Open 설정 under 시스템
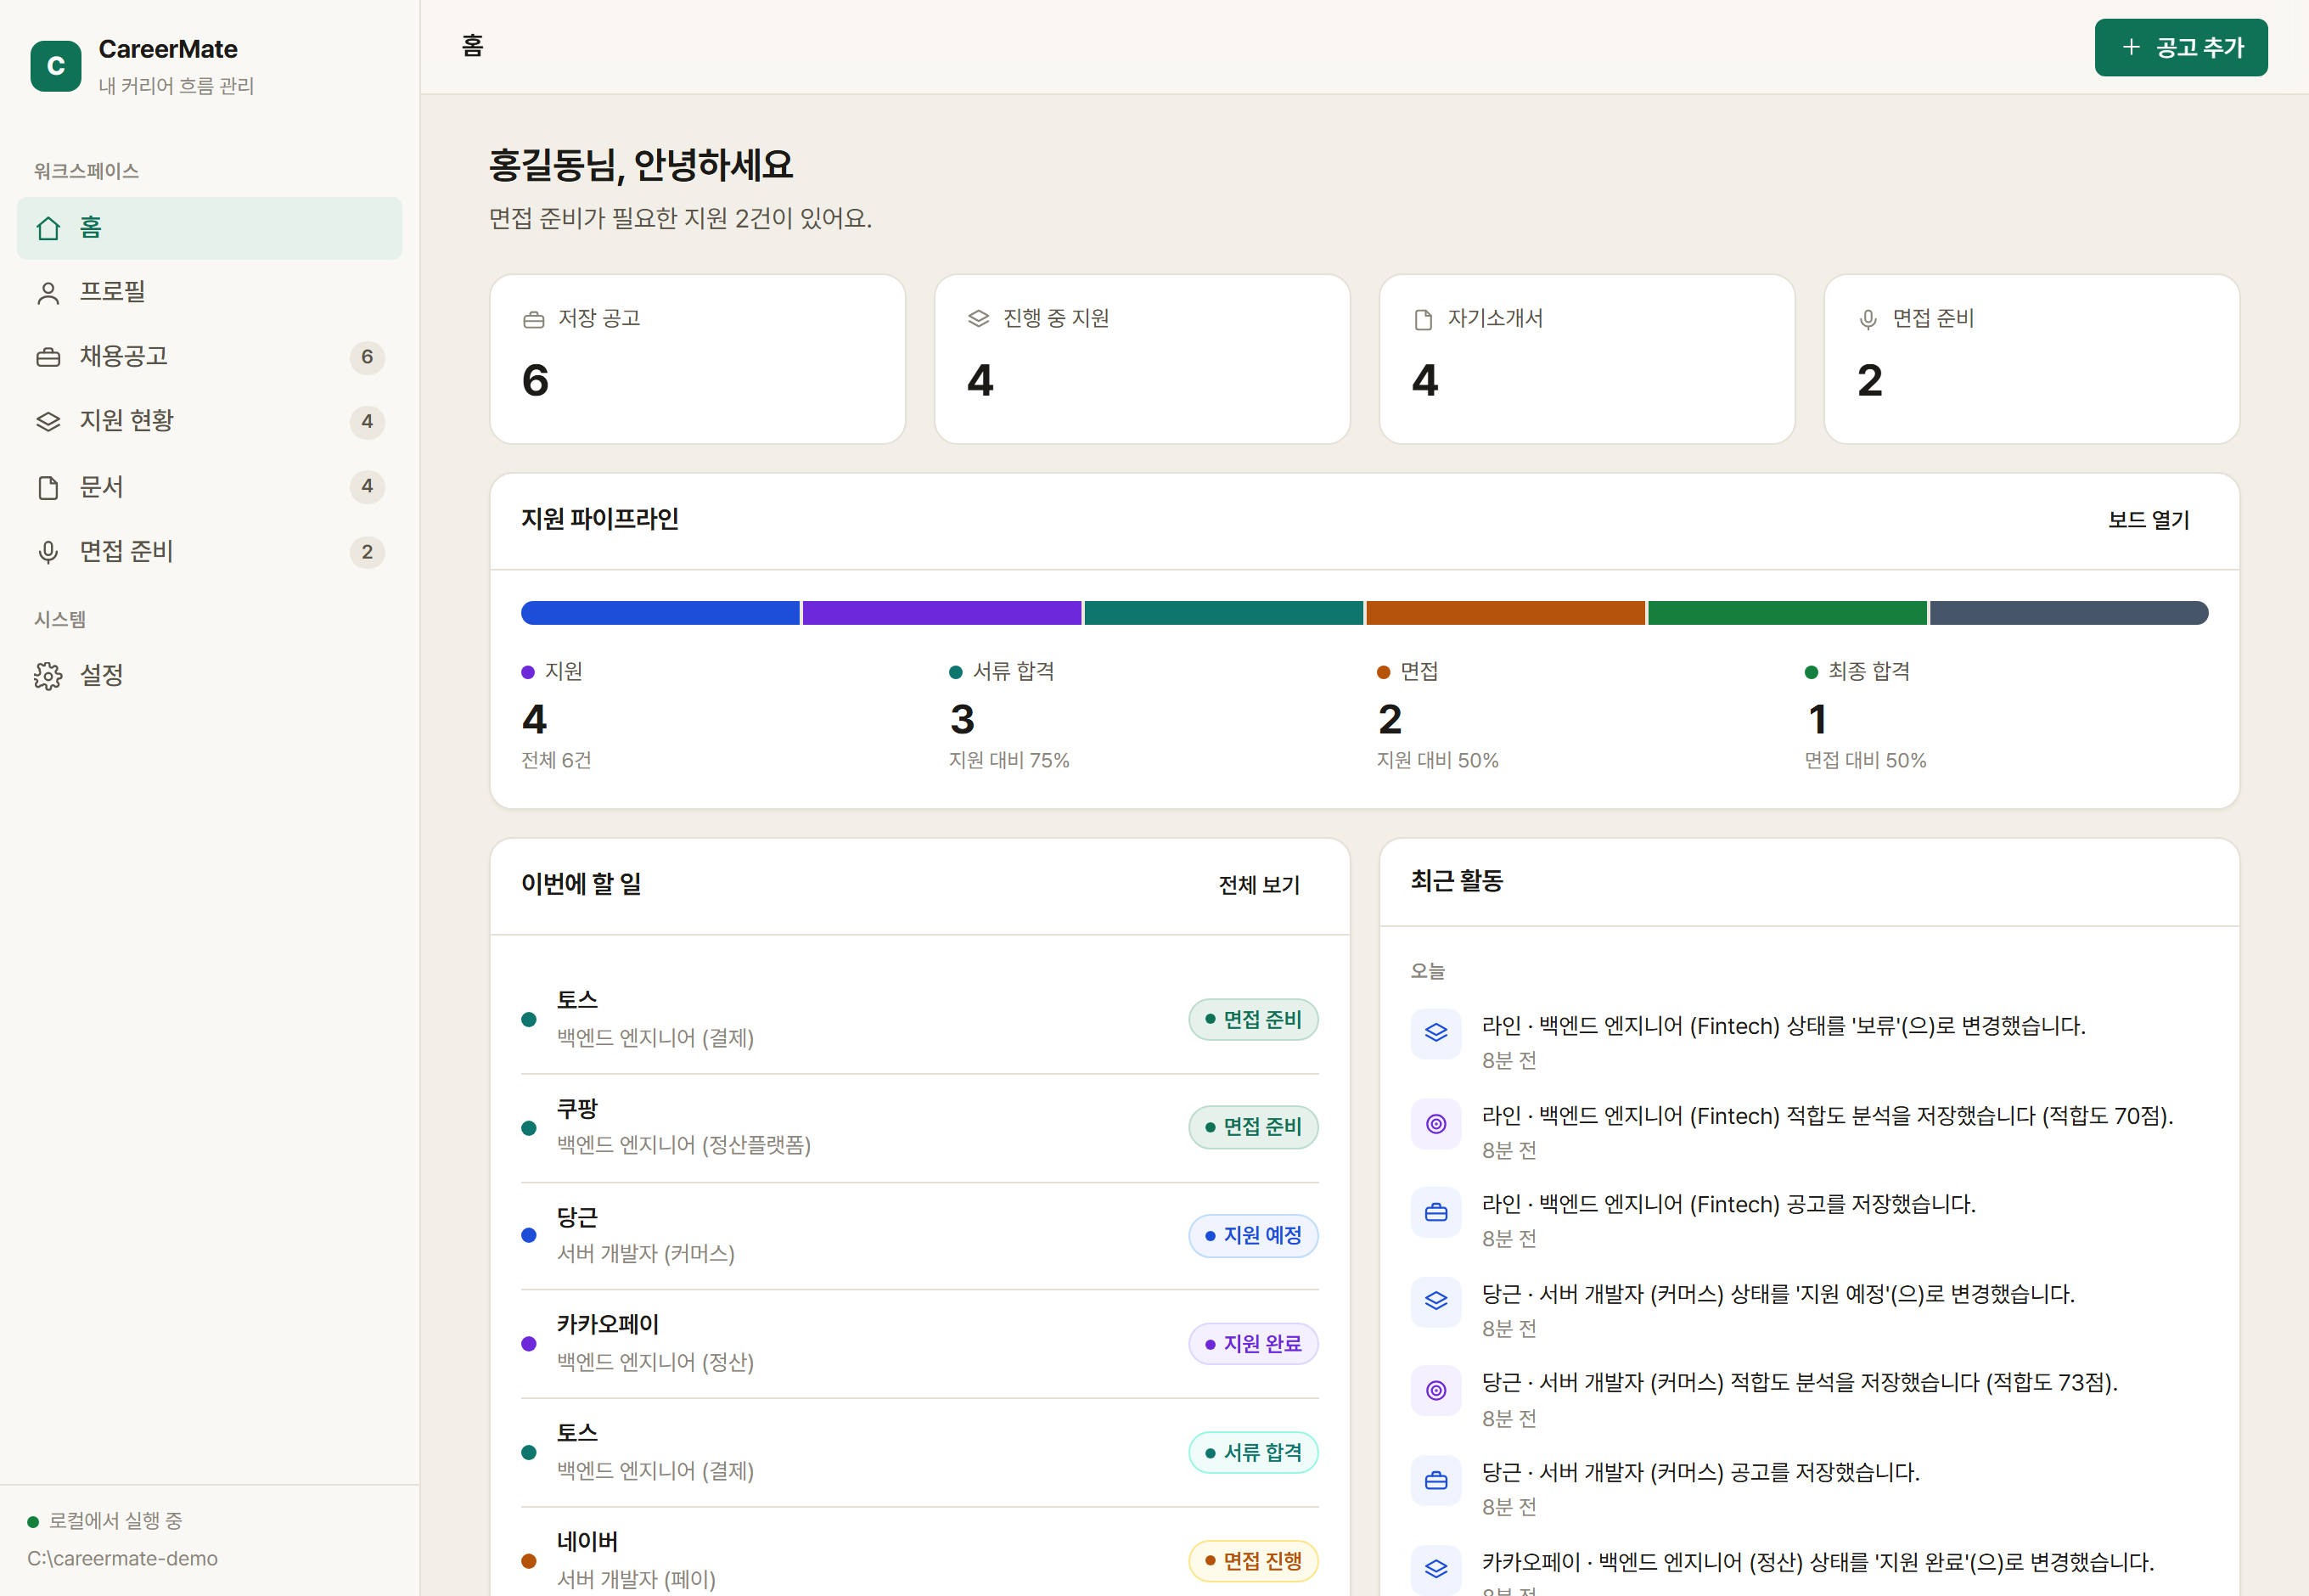 (x=210, y=676)
